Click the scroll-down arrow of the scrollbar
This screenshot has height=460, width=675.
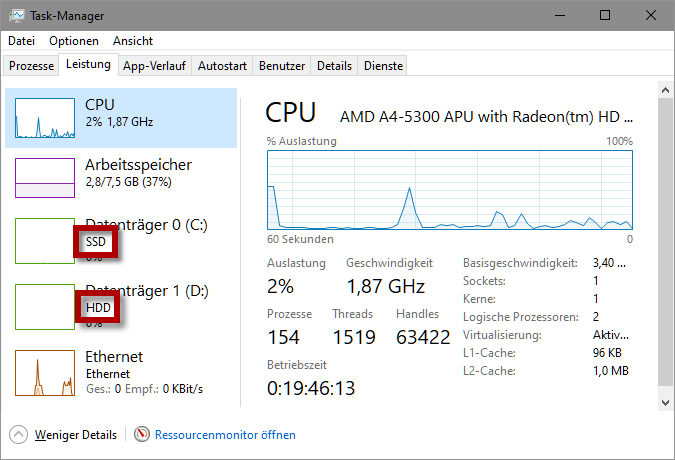(667, 402)
